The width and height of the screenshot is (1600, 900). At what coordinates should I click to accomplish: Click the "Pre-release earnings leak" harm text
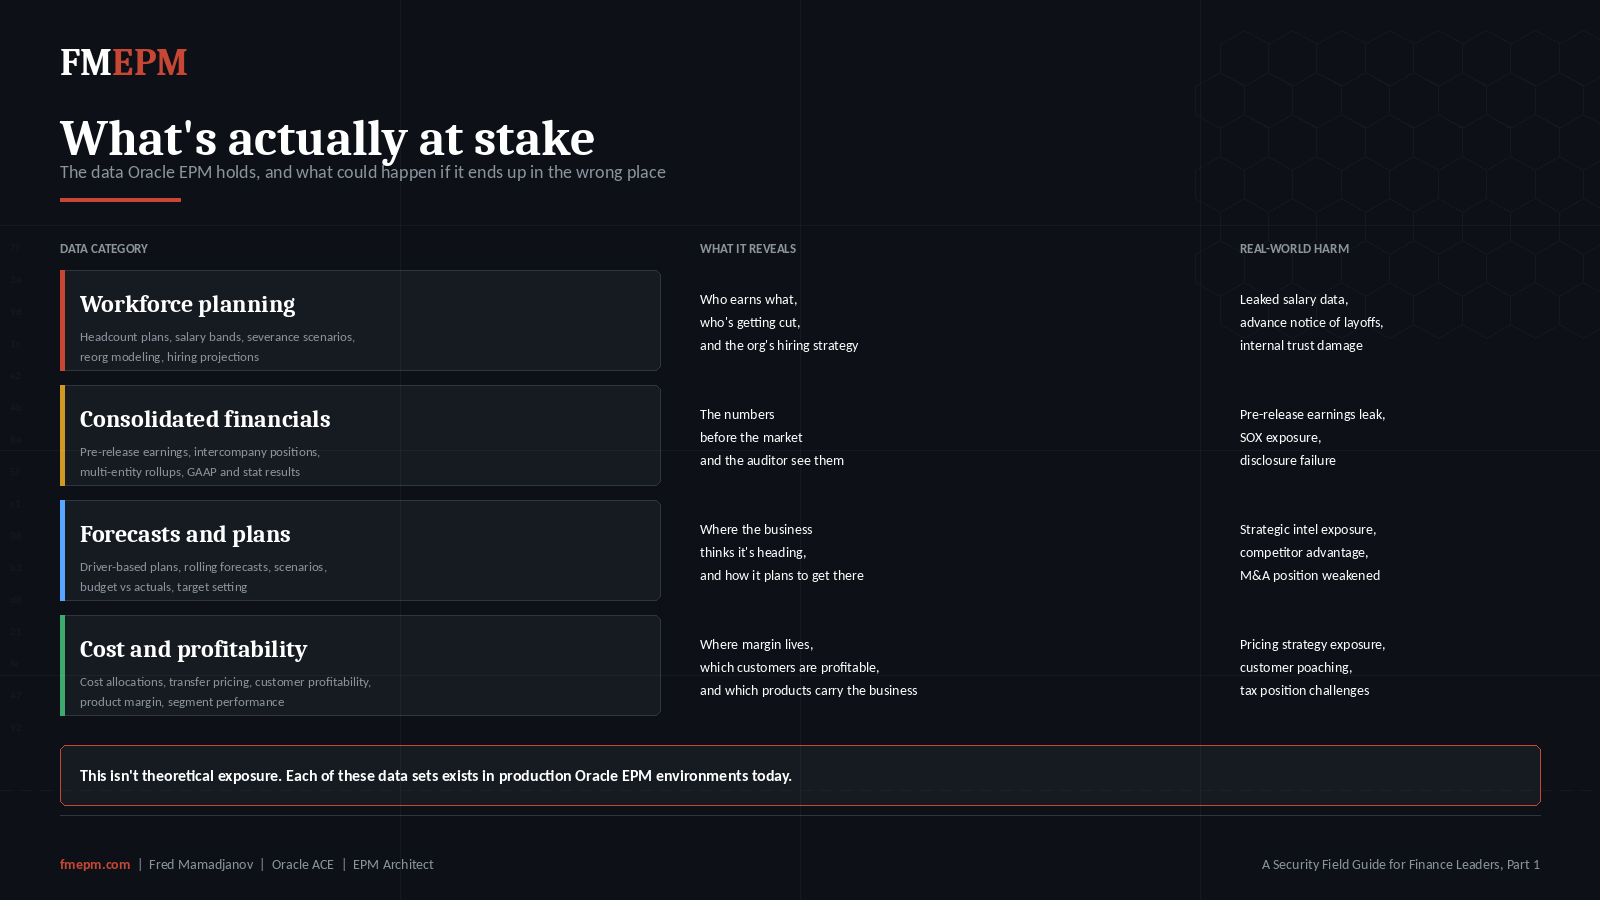click(1312, 415)
